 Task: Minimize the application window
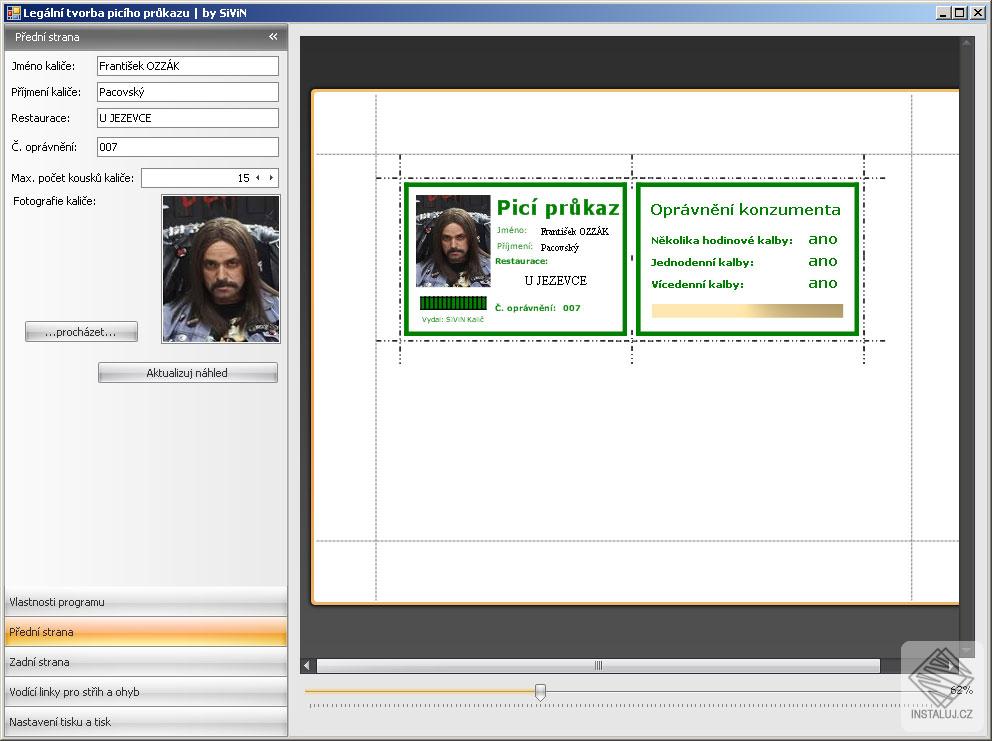coord(943,12)
